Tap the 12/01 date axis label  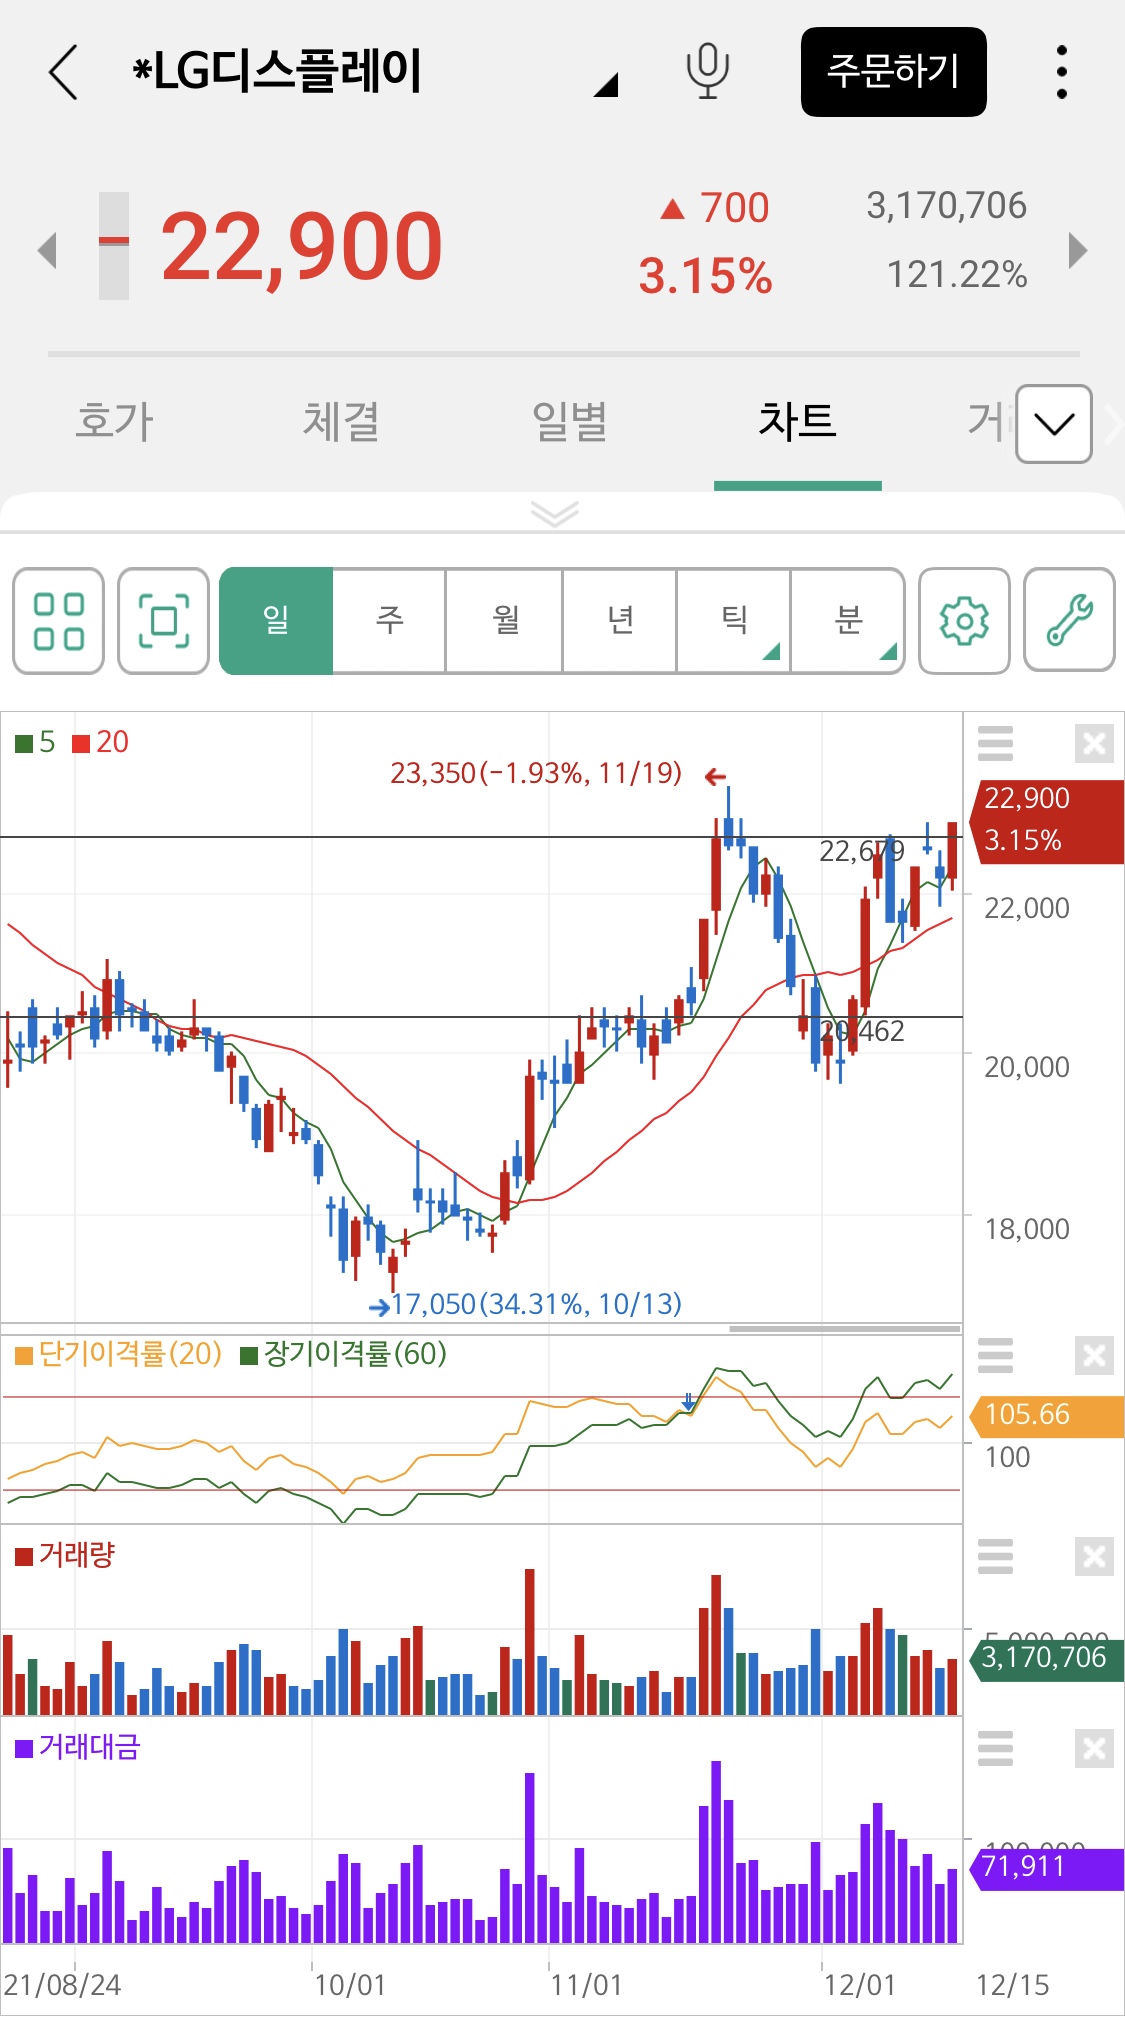pyautogui.click(x=859, y=1985)
